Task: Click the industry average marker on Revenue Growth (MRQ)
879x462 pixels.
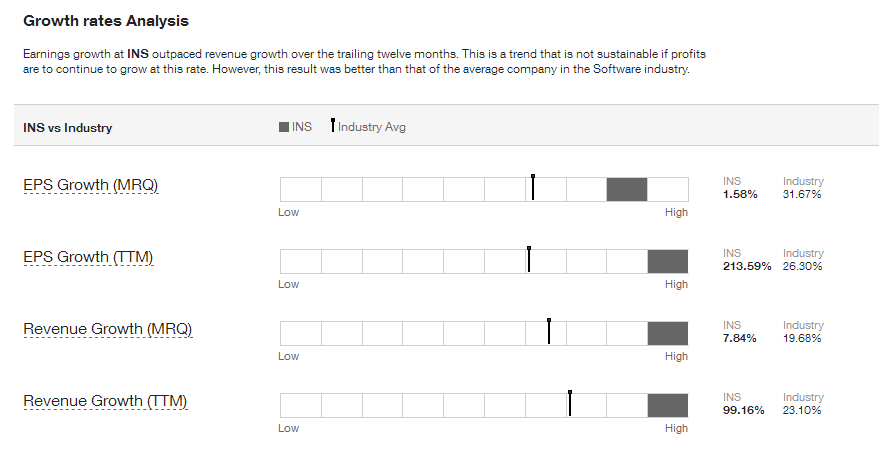Action: 549,331
